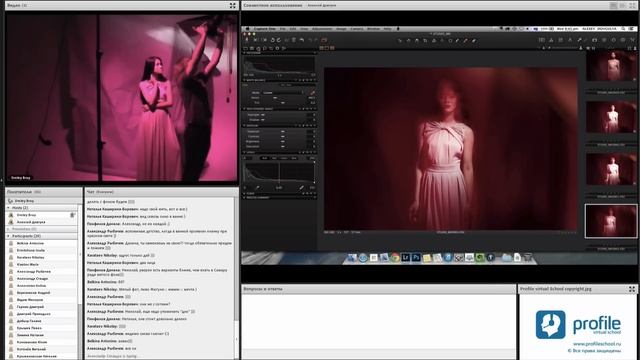The image size is (640, 360).
Task: Collapse the White Balance tool panel
Action: coord(245,80)
